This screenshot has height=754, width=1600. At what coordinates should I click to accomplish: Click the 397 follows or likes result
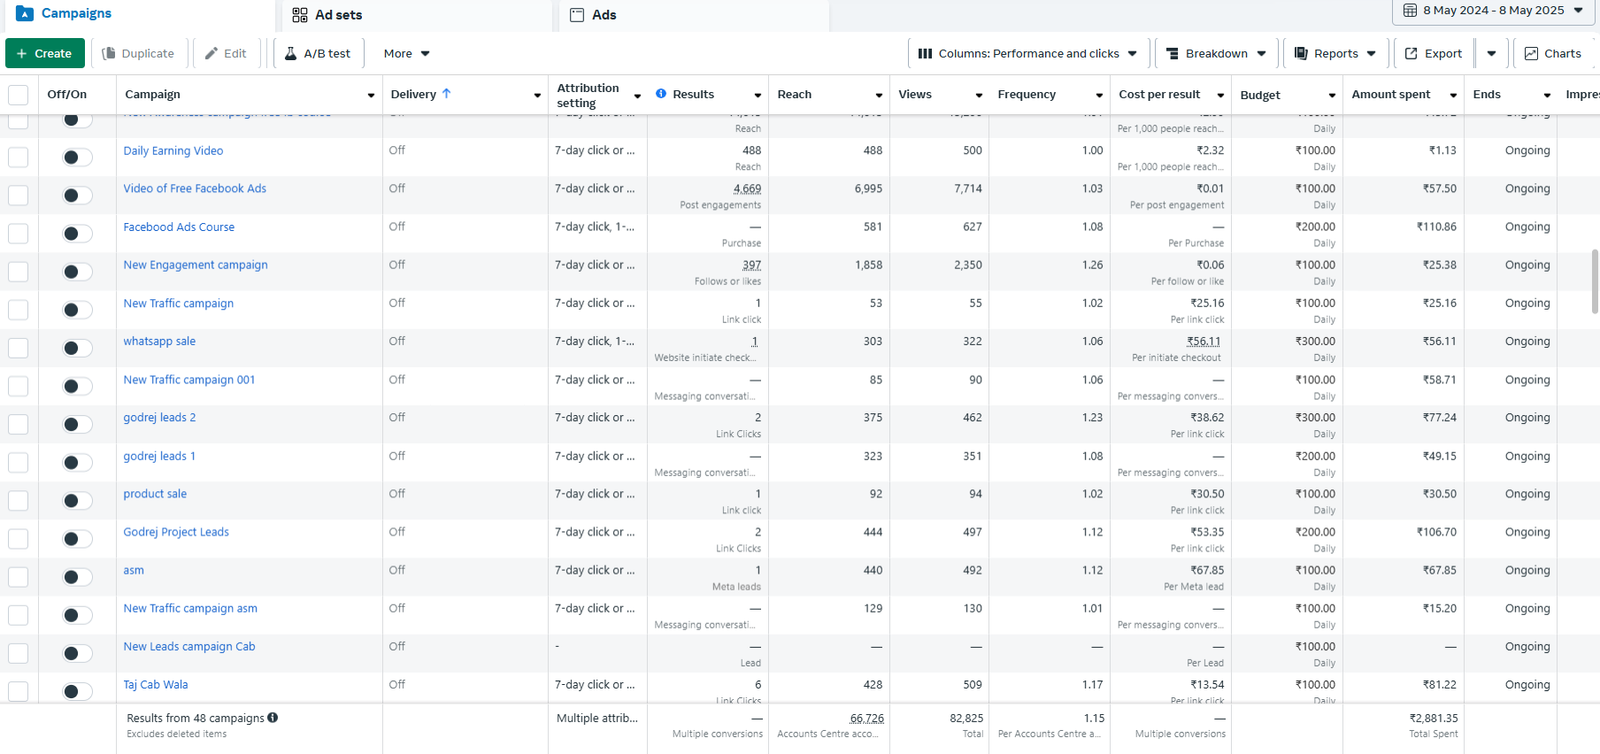tap(752, 265)
